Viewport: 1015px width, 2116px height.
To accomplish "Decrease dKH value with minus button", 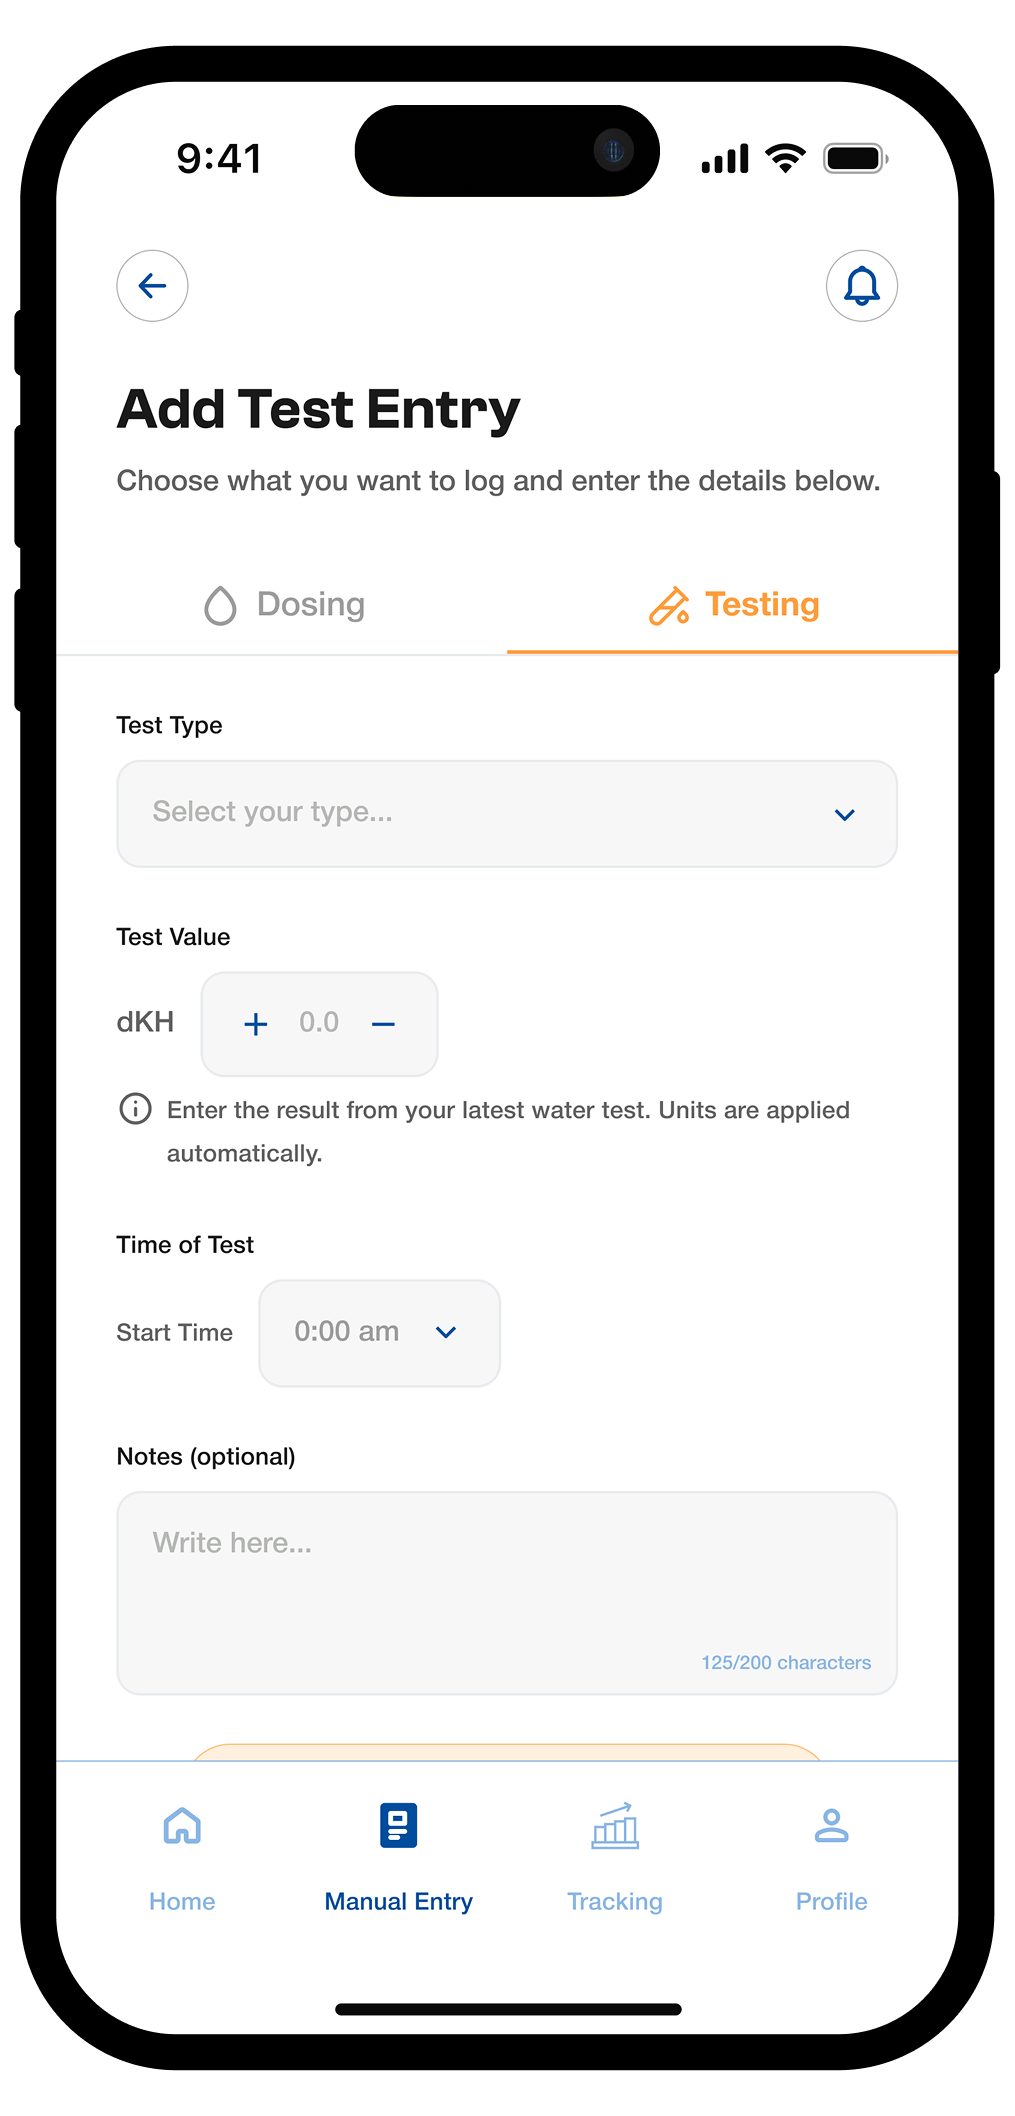I will pos(383,1024).
